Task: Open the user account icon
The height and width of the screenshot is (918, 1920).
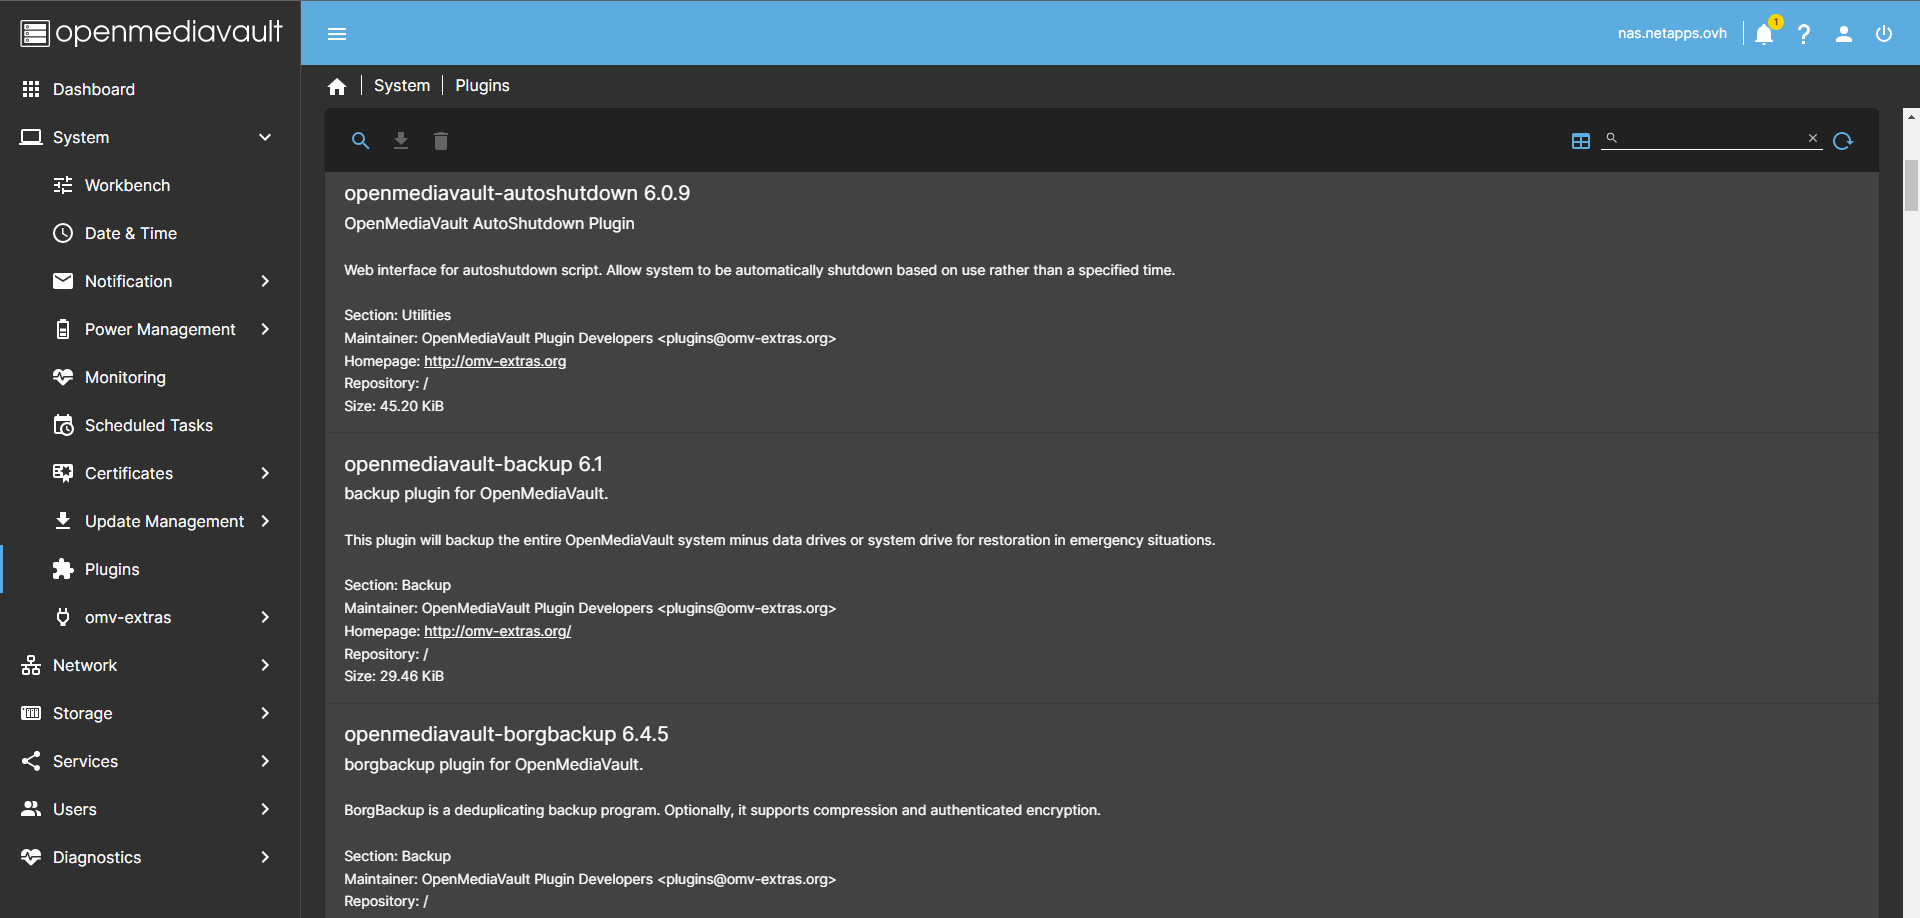Action: [x=1844, y=34]
